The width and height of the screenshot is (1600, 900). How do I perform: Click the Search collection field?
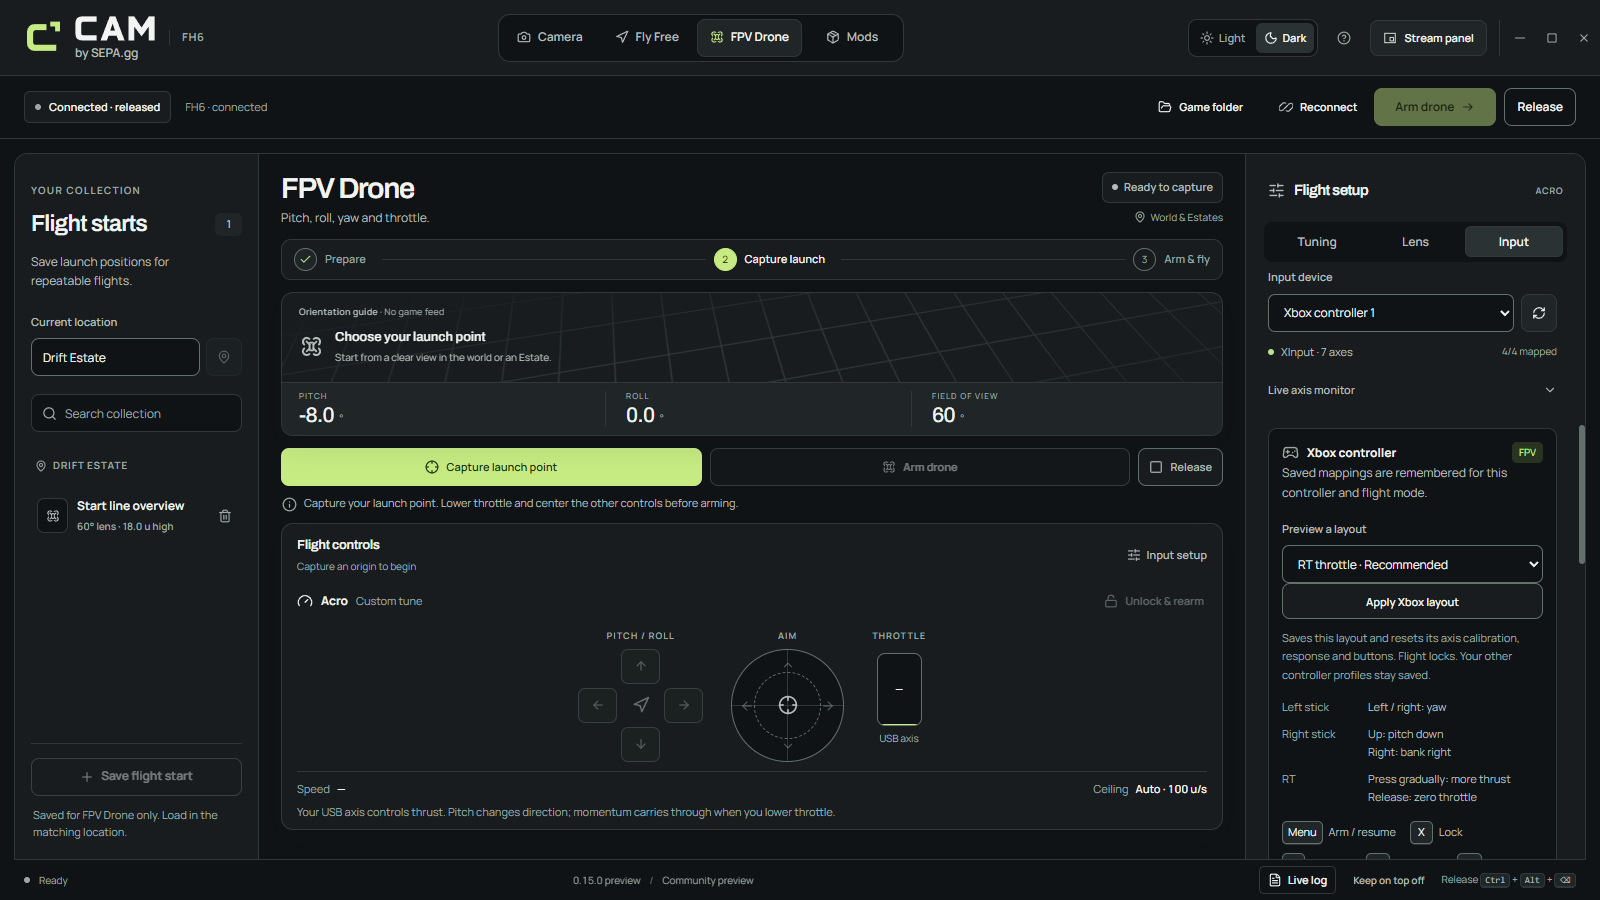[x=136, y=413]
